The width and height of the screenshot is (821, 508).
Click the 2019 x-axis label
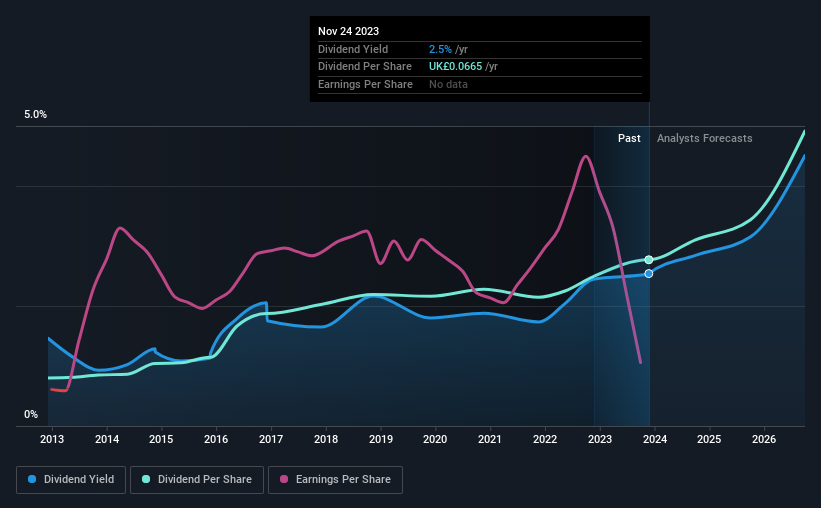tap(381, 439)
